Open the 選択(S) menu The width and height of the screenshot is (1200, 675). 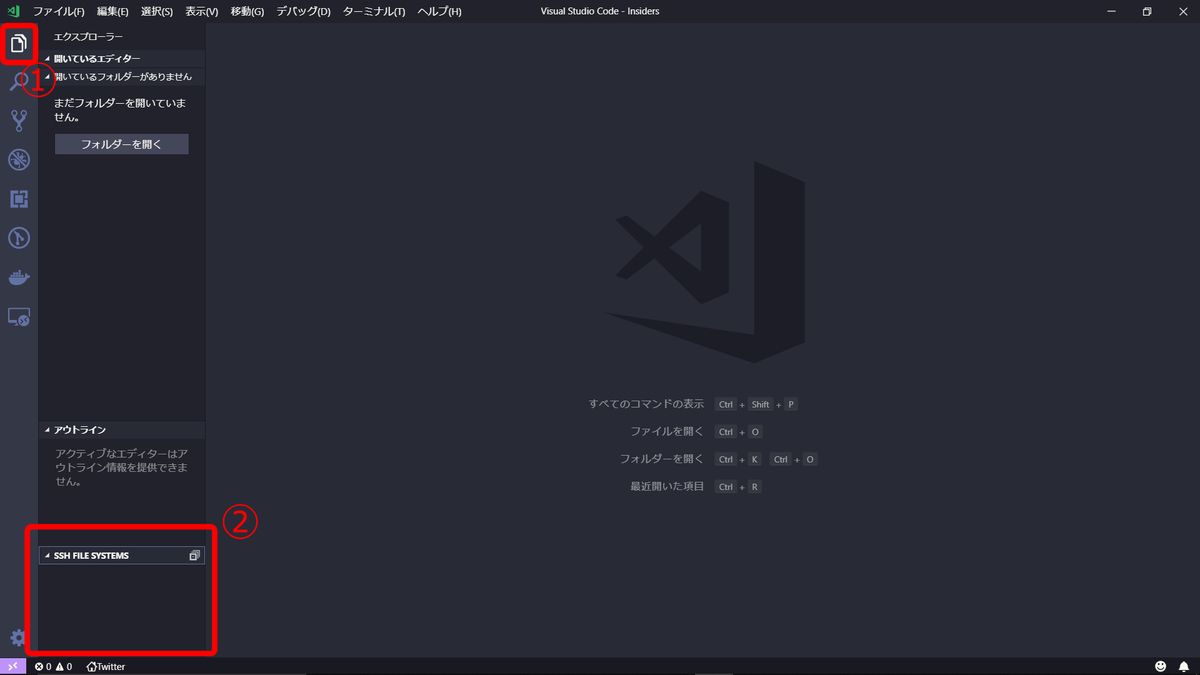[157, 11]
